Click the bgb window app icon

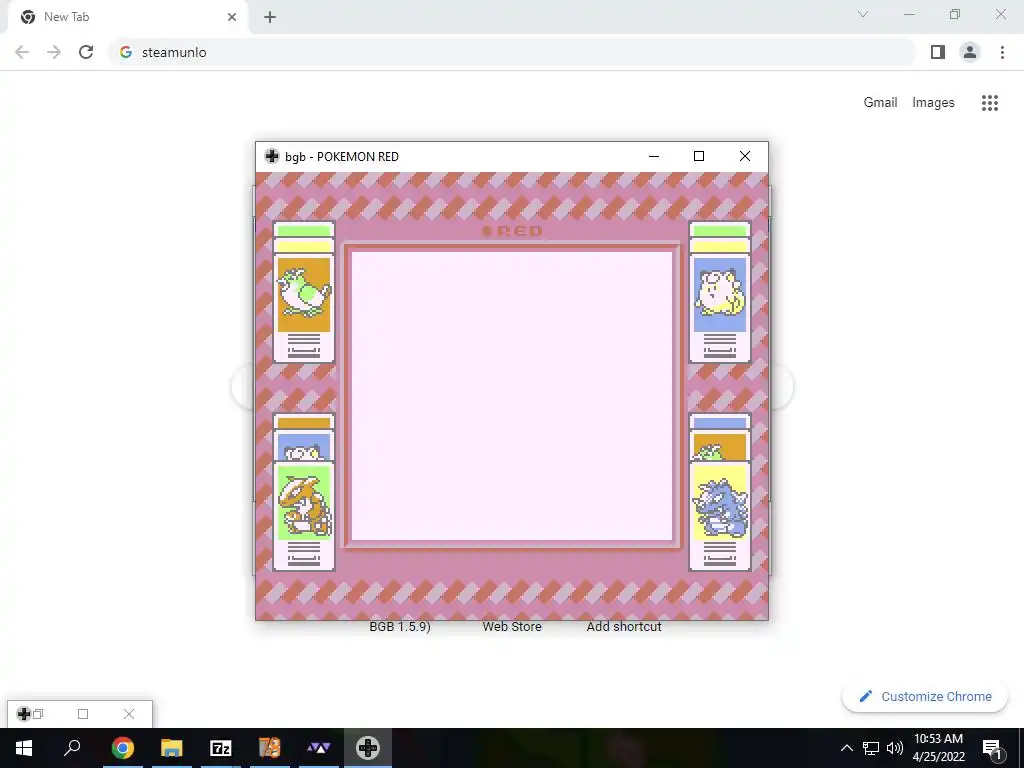[272, 156]
